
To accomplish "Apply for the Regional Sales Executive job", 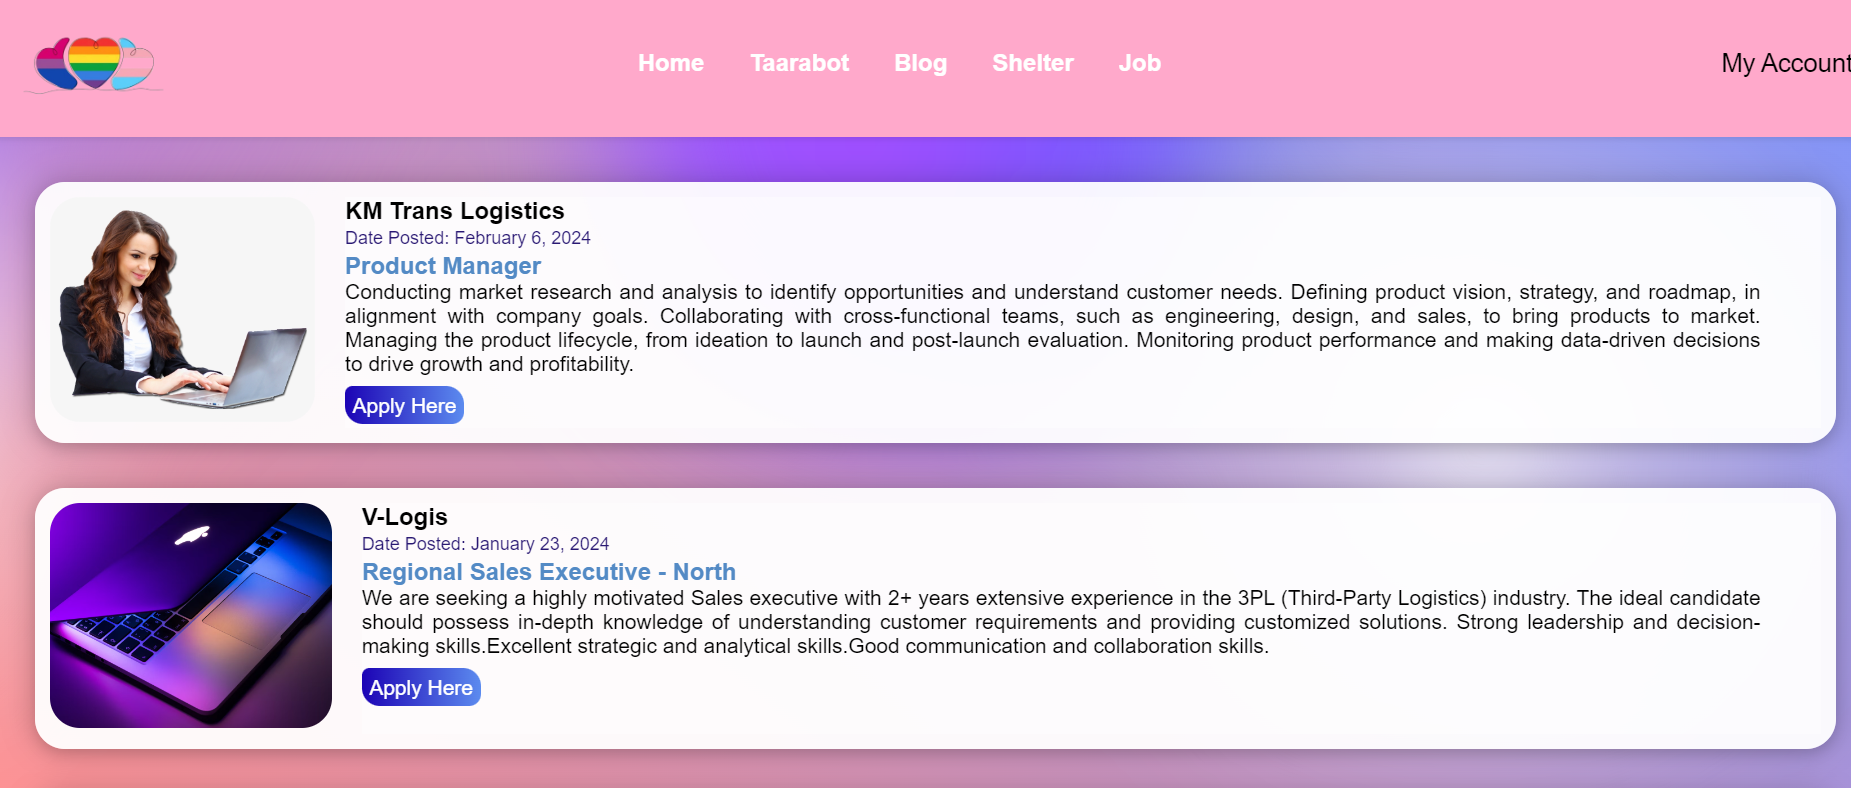I will 421,687.
